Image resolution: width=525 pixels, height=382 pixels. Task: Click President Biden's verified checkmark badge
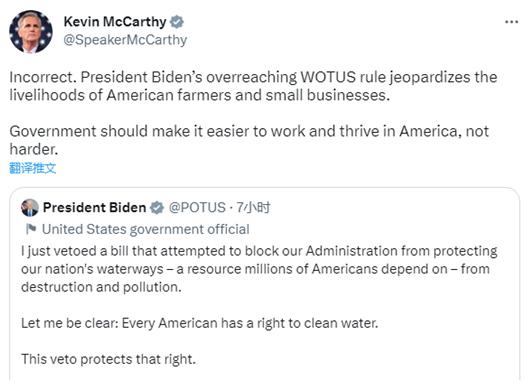(x=157, y=208)
